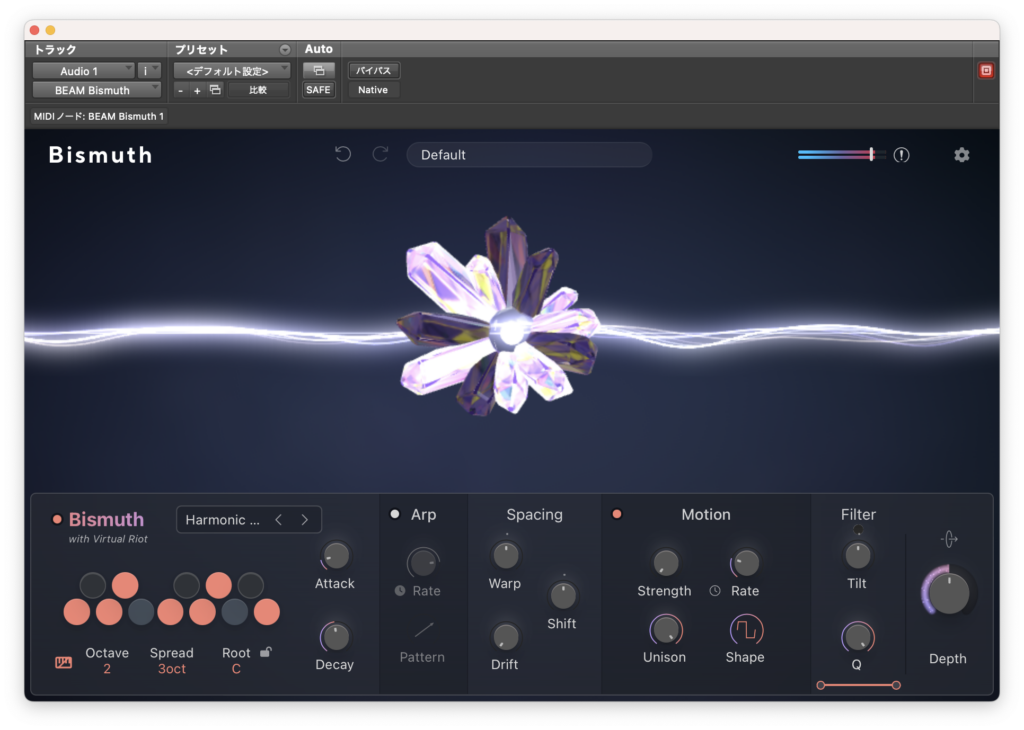Click the Native format button
1024x730 pixels.
pyautogui.click(x=373, y=90)
